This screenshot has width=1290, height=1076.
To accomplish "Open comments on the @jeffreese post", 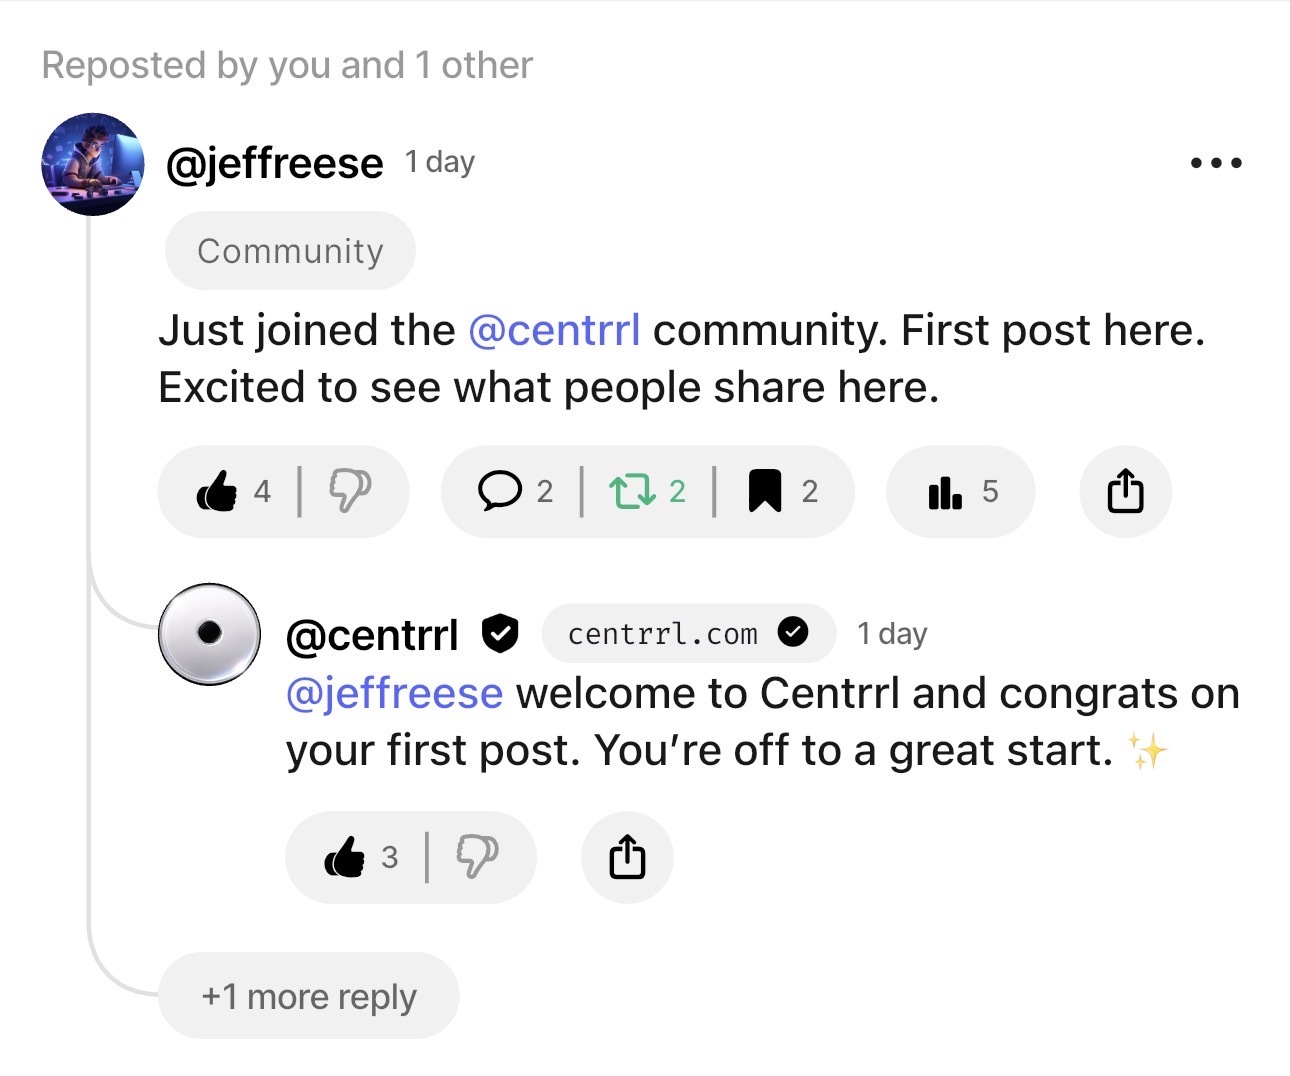I will 500,491.
